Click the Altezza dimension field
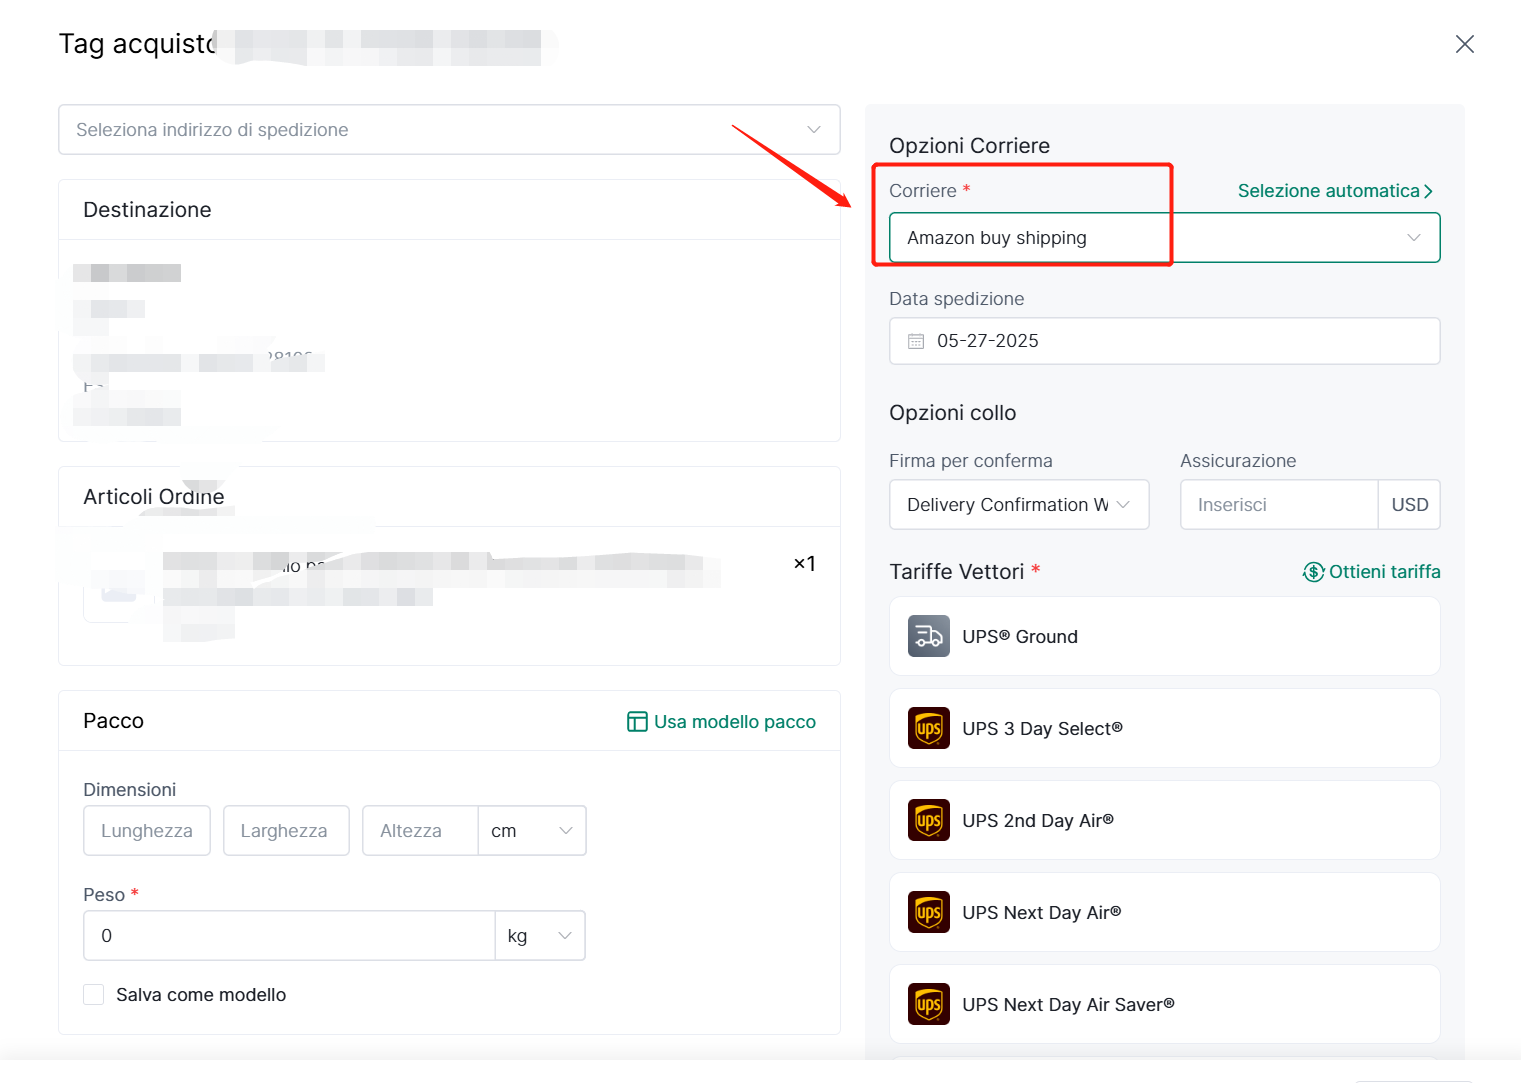Screen dimensions: 1521x1083 (420, 831)
